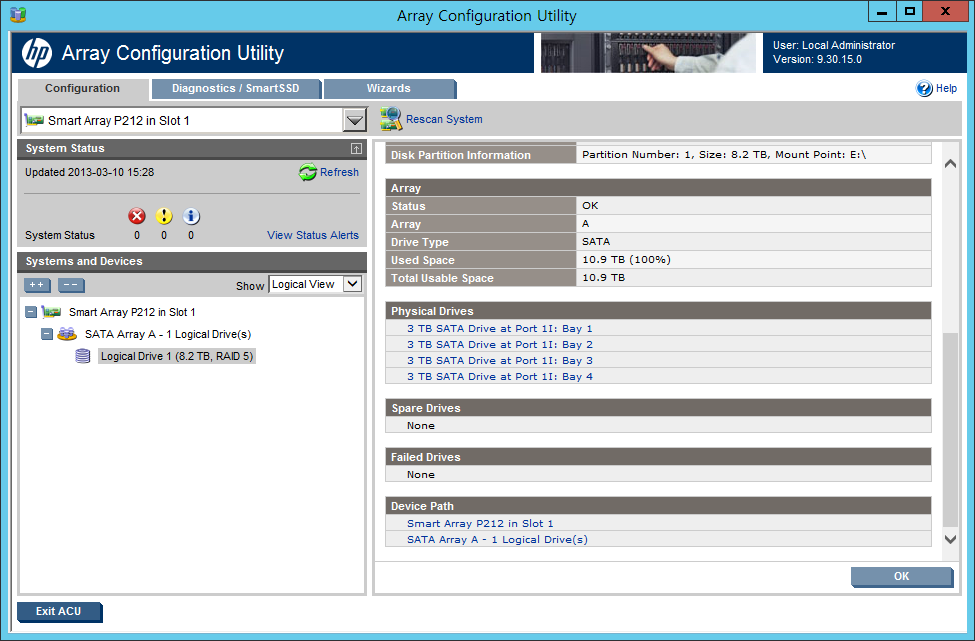Click the SATA Array A tree icon
The height and width of the screenshot is (641, 975).
click(67, 334)
